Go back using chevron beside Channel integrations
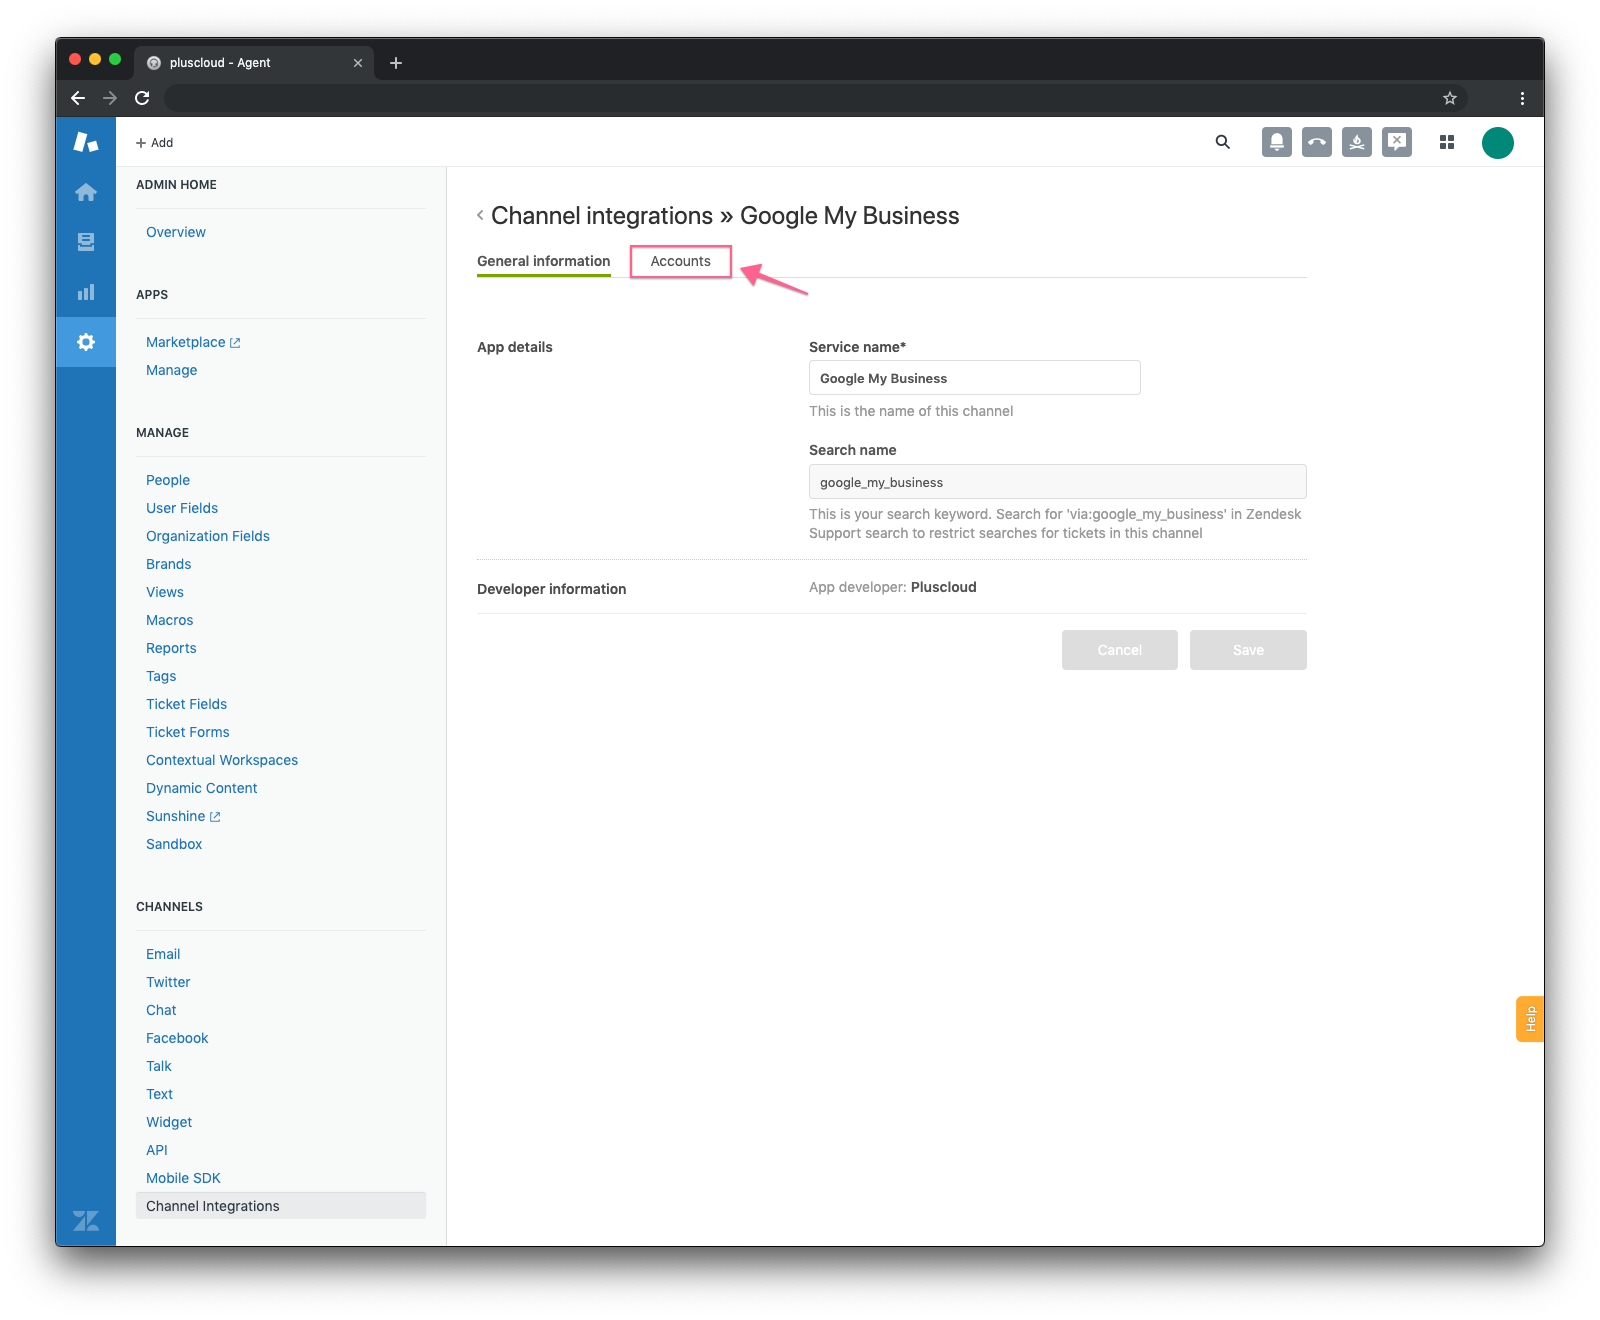Viewport: 1600px width, 1320px height. (x=481, y=215)
